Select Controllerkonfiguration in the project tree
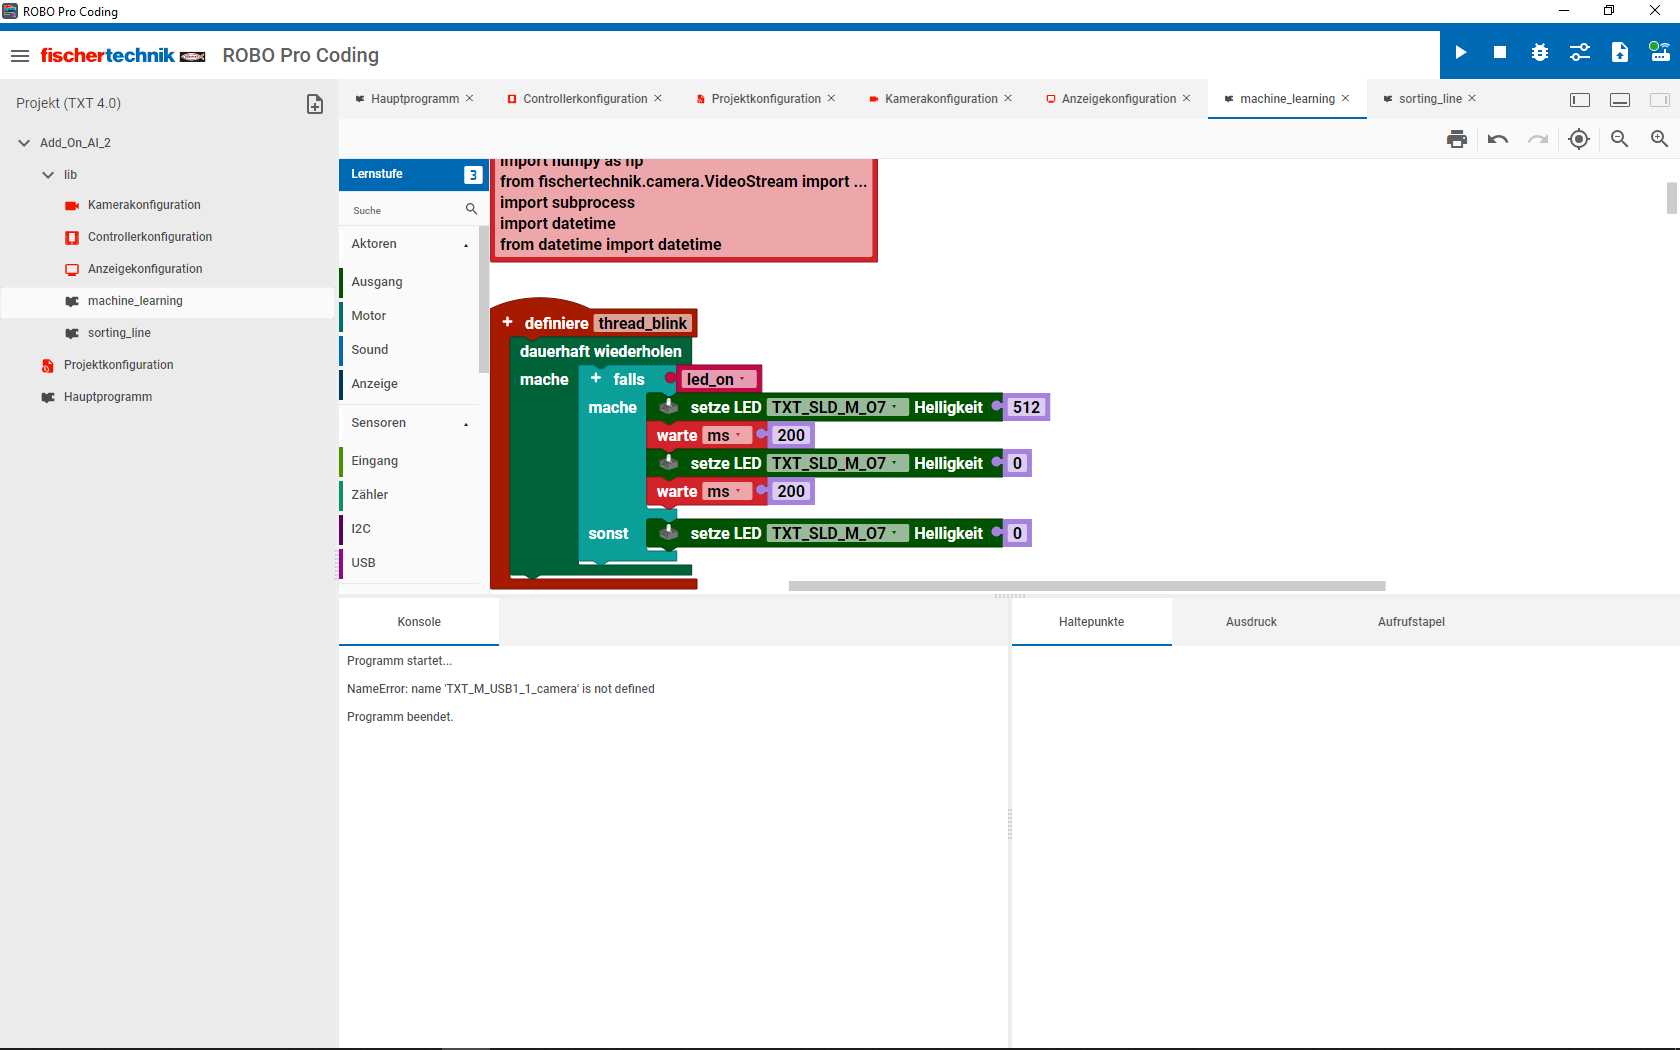 click(x=150, y=237)
